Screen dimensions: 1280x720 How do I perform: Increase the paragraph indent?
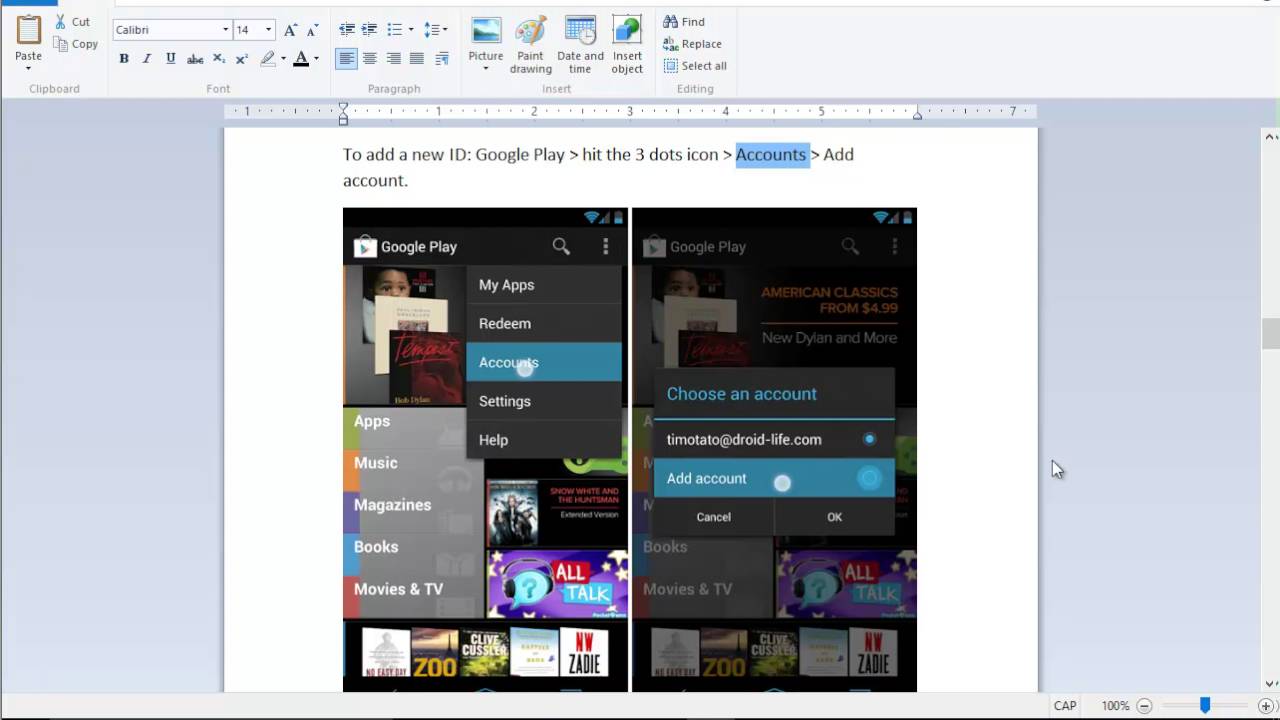pos(370,30)
